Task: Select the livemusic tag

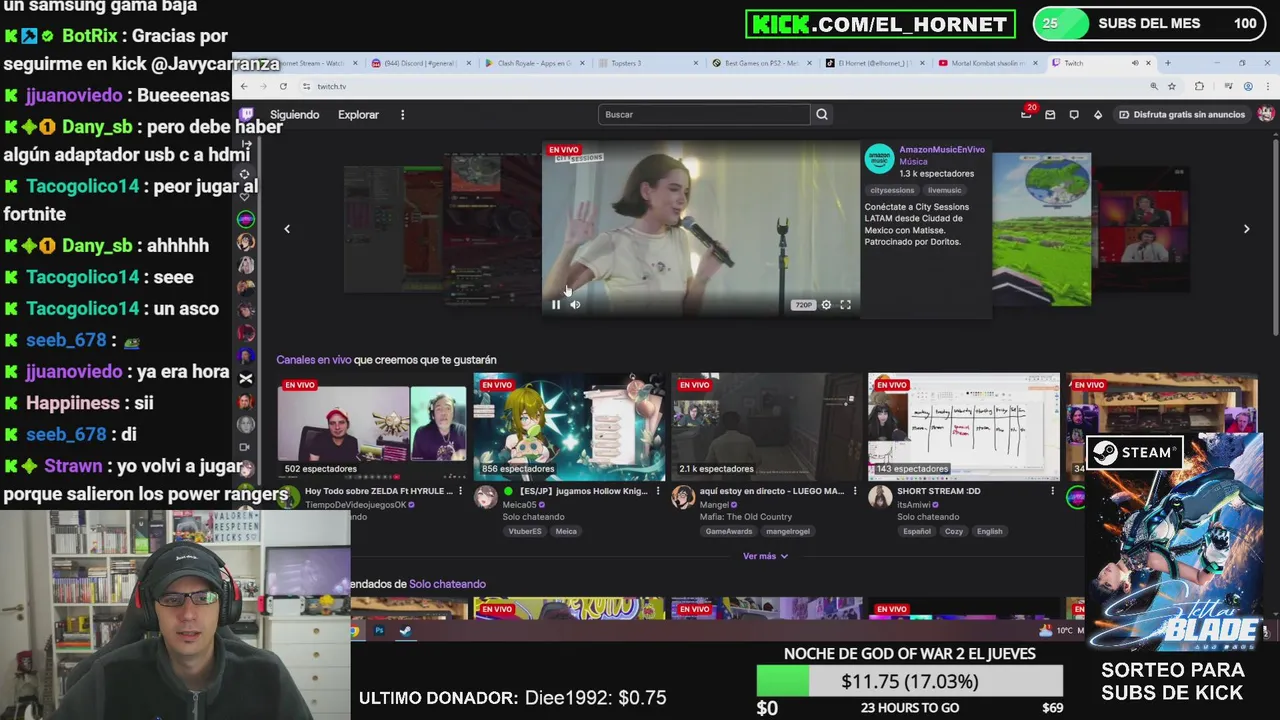Action: click(x=944, y=190)
